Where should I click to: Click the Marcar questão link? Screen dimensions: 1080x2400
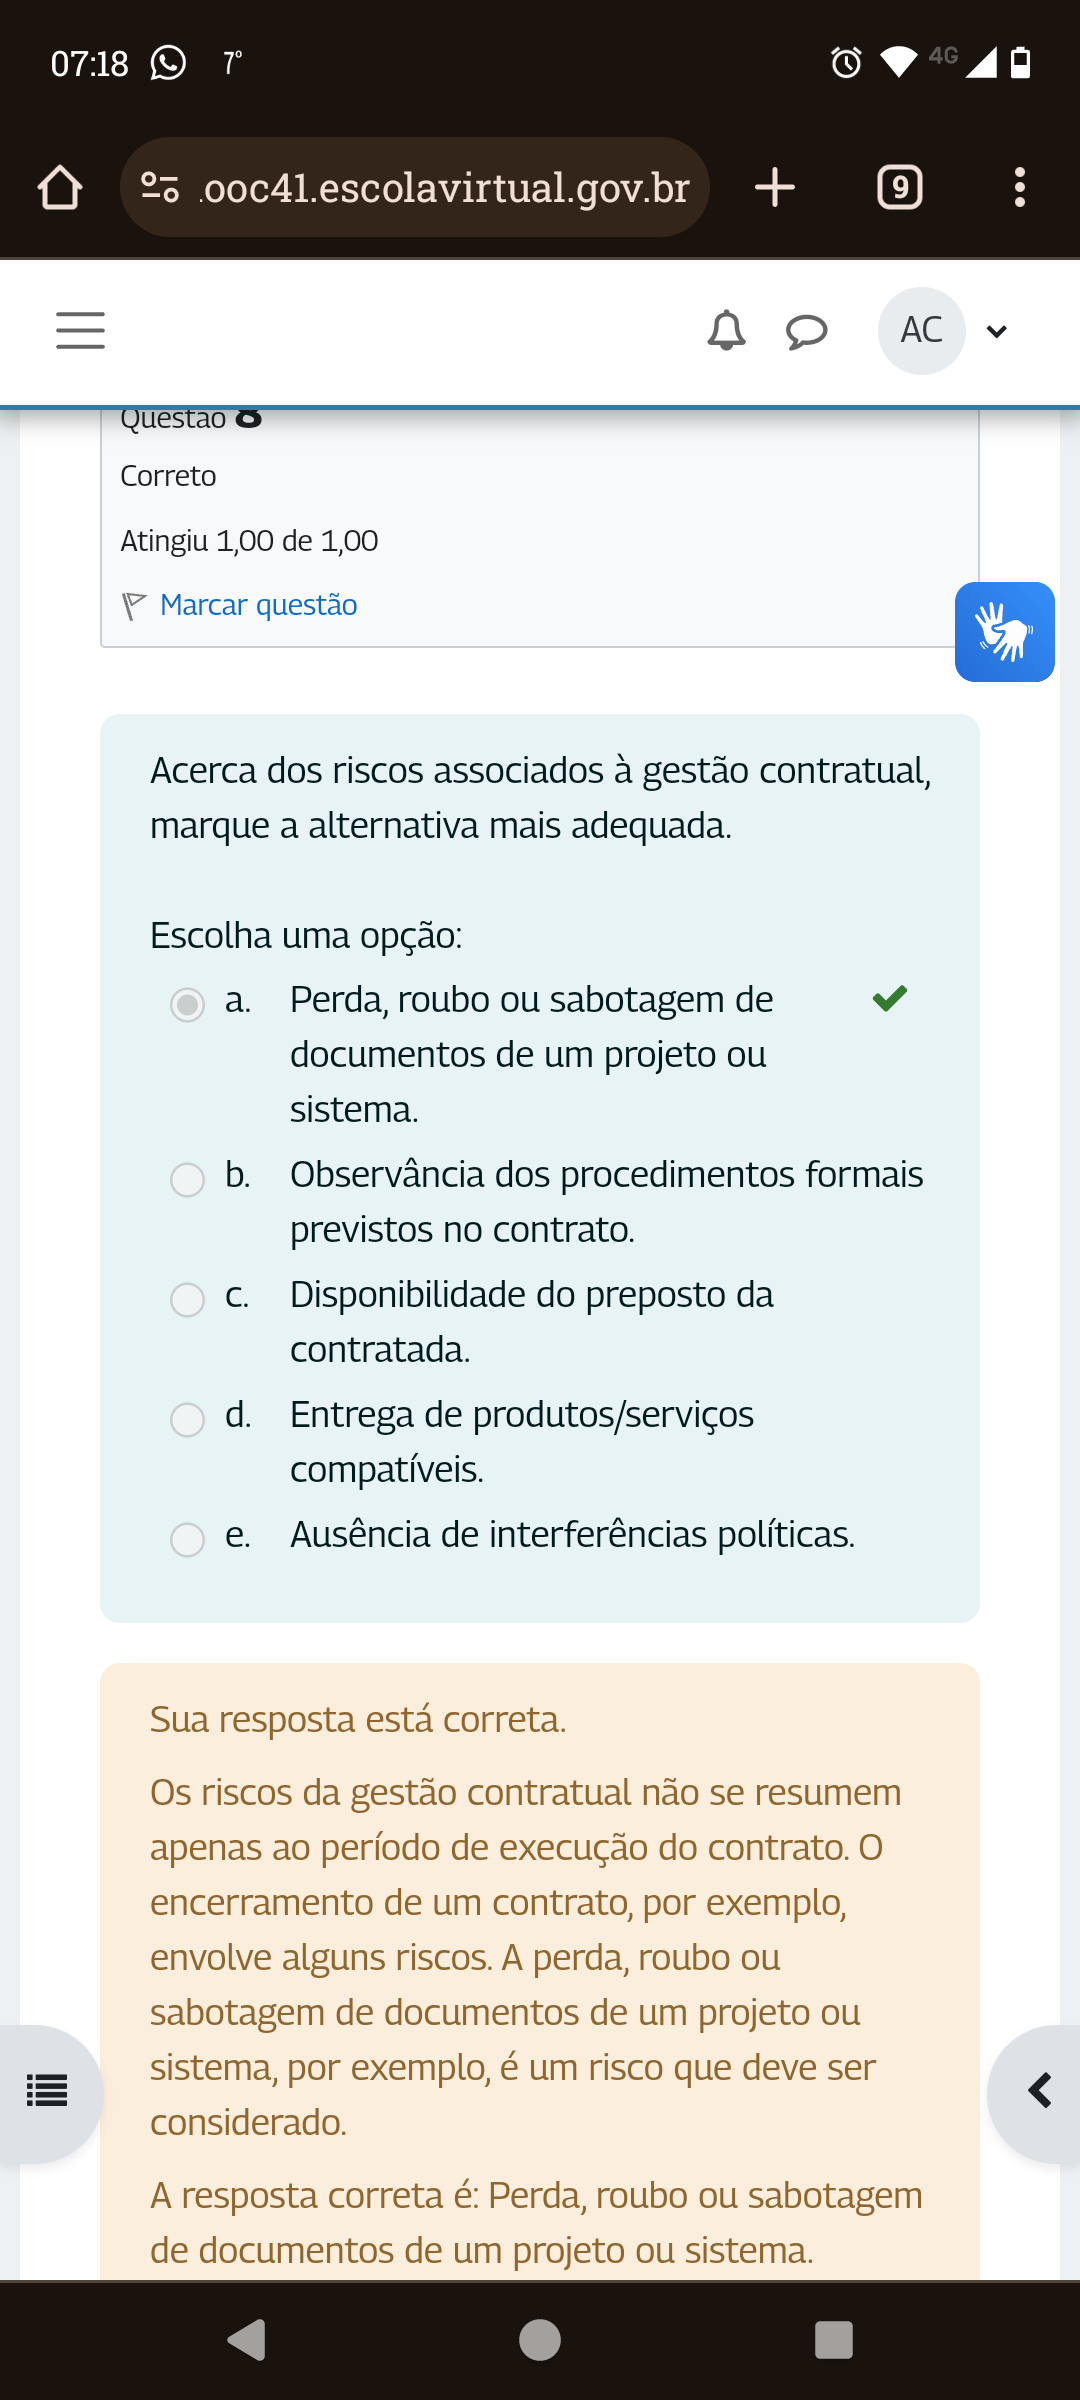click(x=258, y=605)
